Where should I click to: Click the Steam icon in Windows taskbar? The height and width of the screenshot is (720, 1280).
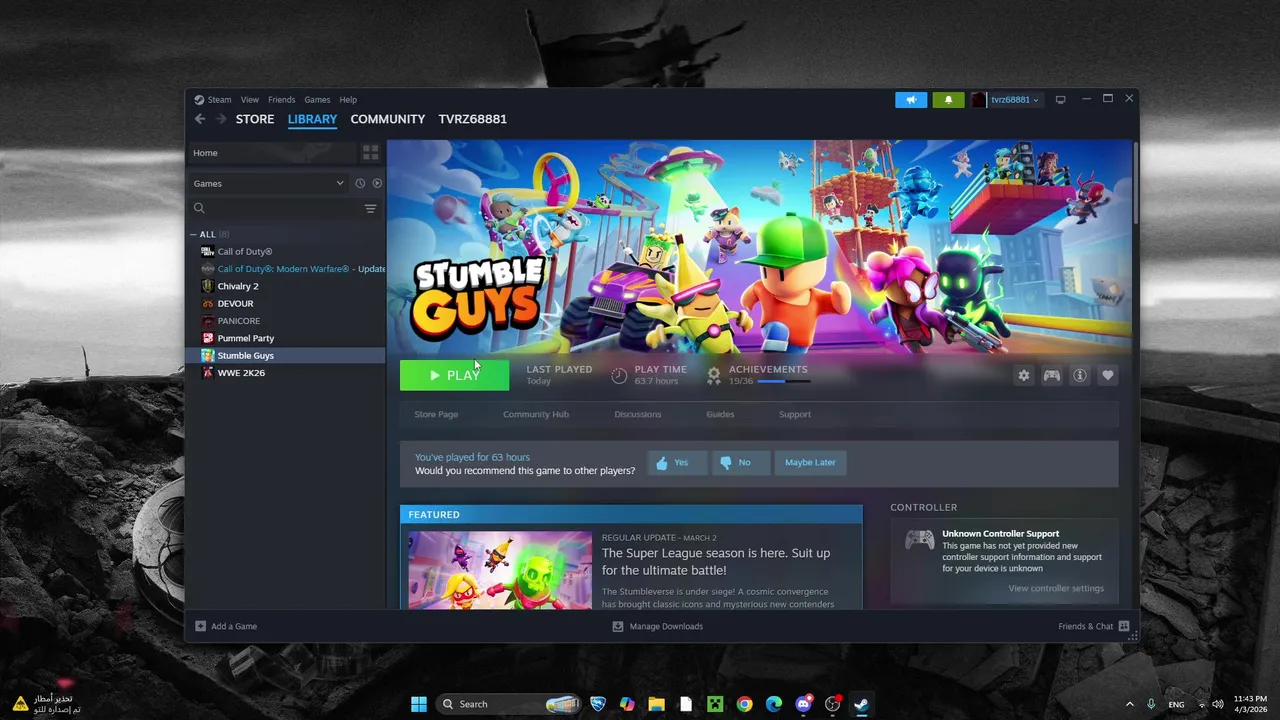pyautogui.click(x=861, y=704)
